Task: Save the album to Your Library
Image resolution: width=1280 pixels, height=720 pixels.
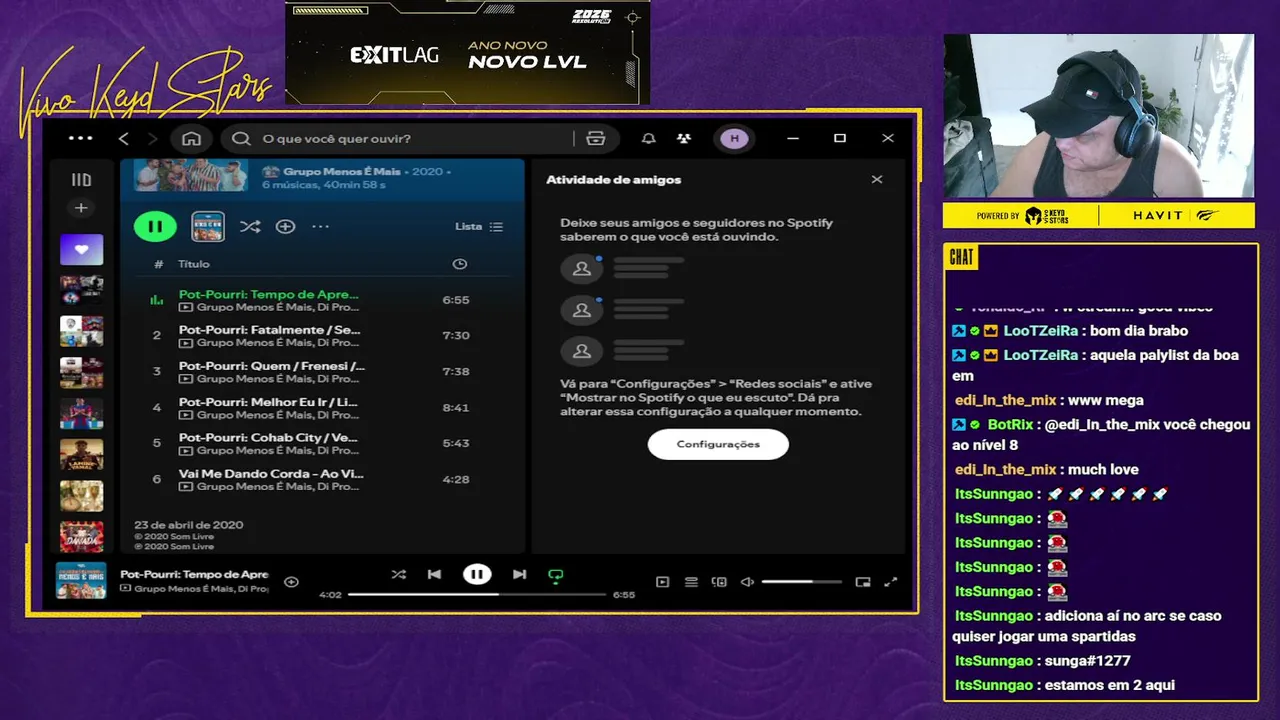Action: (x=285, y=227)
